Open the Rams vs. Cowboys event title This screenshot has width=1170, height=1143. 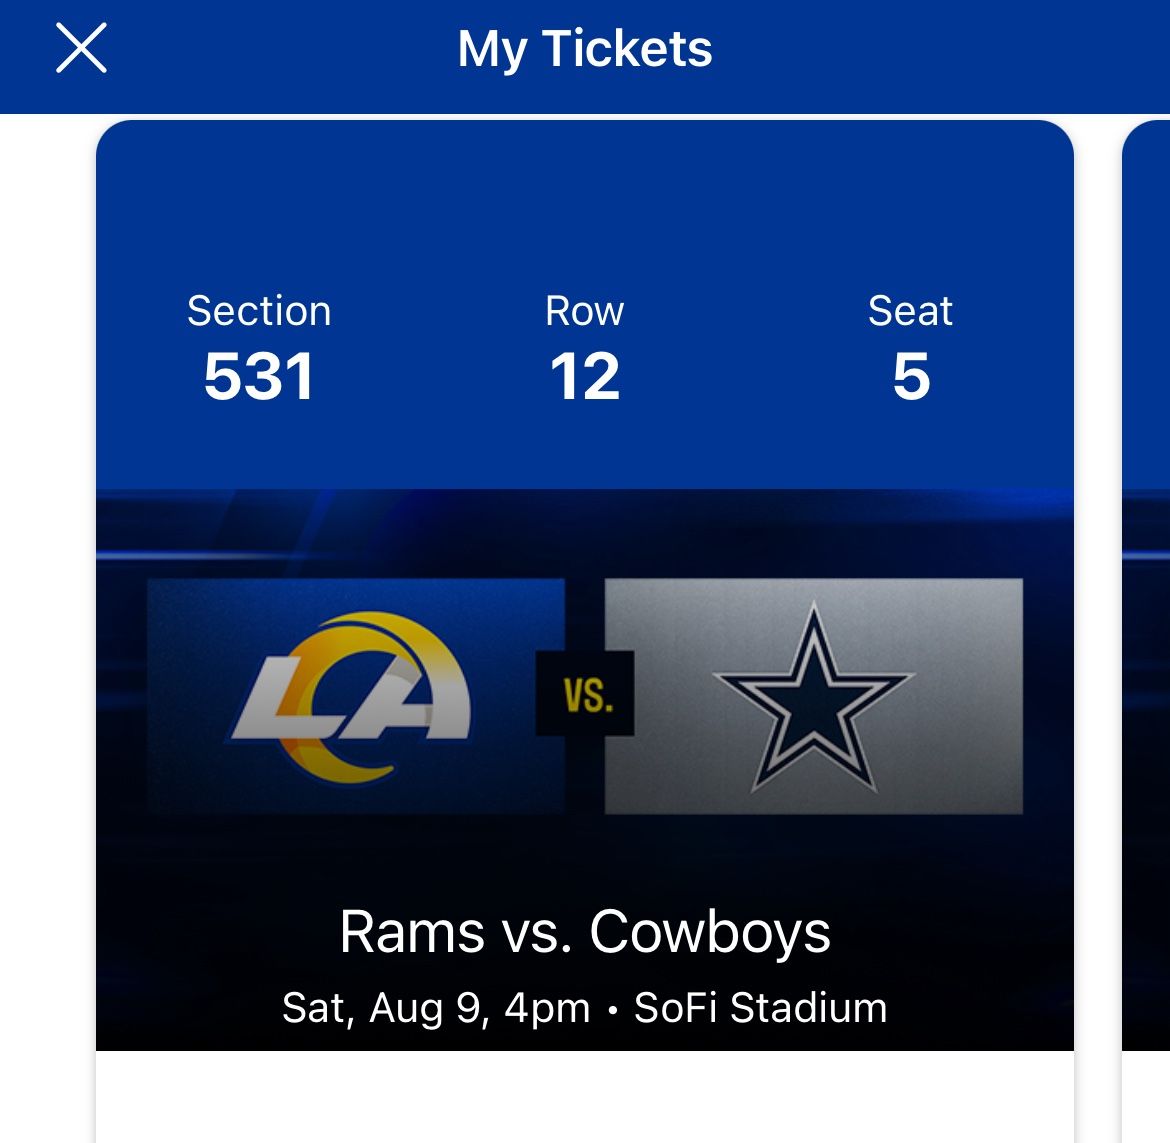[x=585, y=932]
